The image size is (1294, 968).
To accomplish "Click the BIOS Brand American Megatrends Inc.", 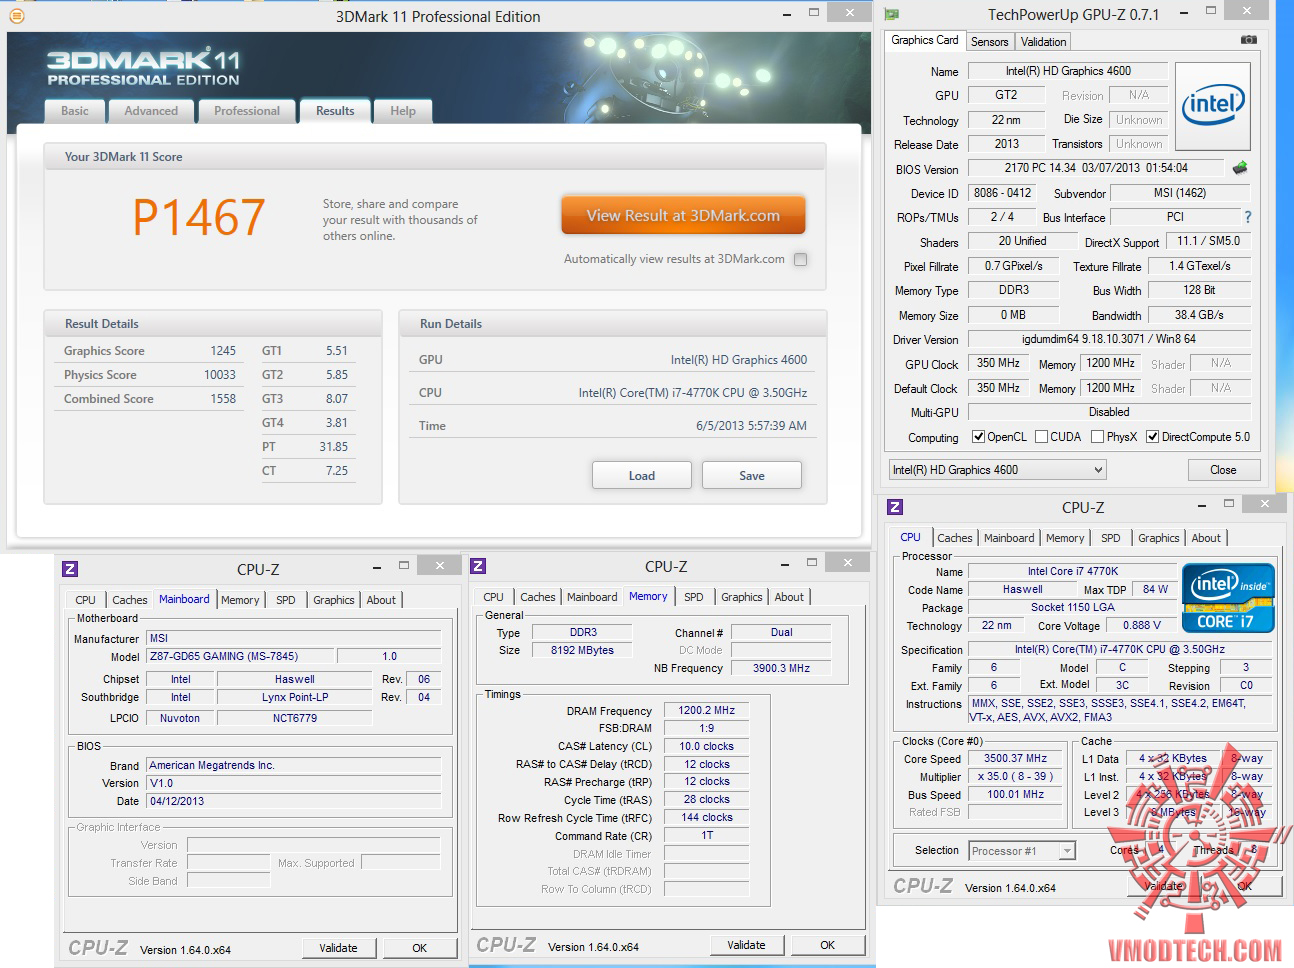I will pyautogui.click(x=293, y=765).
